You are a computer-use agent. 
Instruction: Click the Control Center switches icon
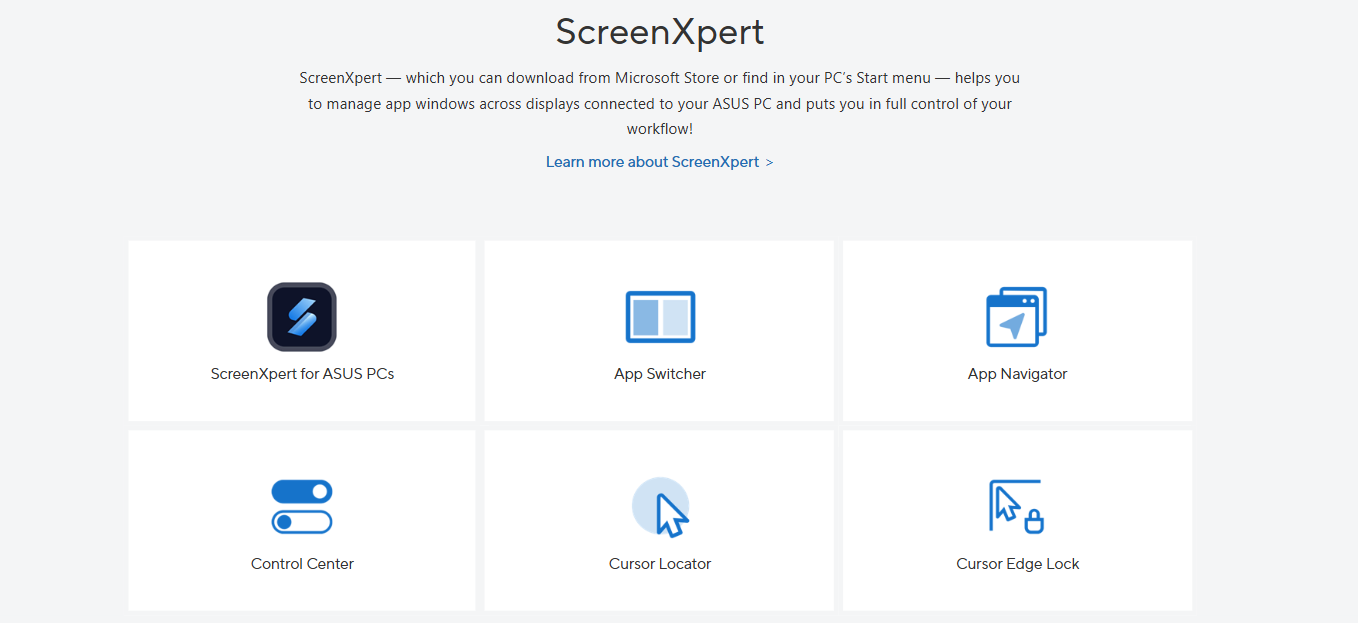[302, 507]
